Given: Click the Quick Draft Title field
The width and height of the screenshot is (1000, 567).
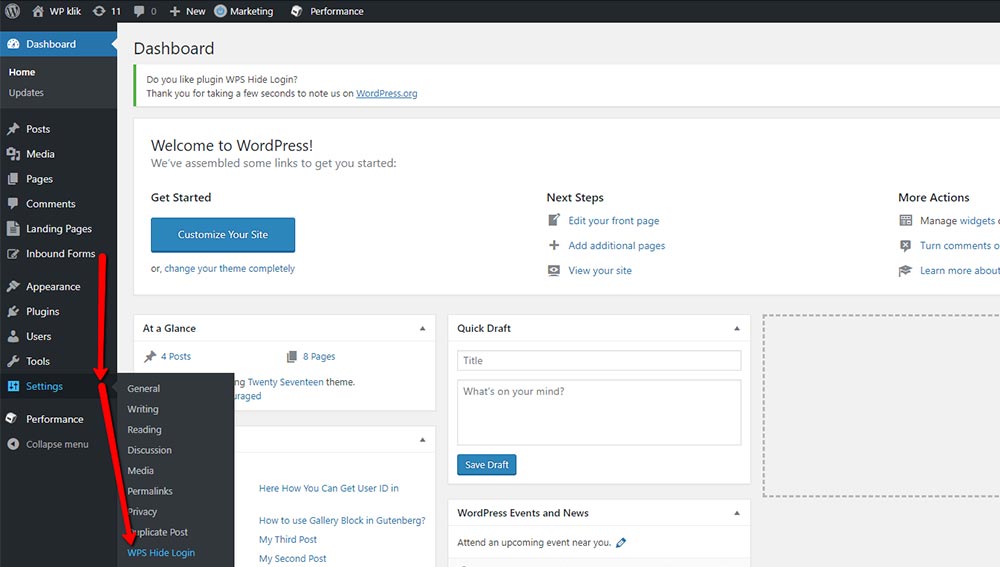Looking at the screenshot, I should pyautogui.click(x=599, y=360).
